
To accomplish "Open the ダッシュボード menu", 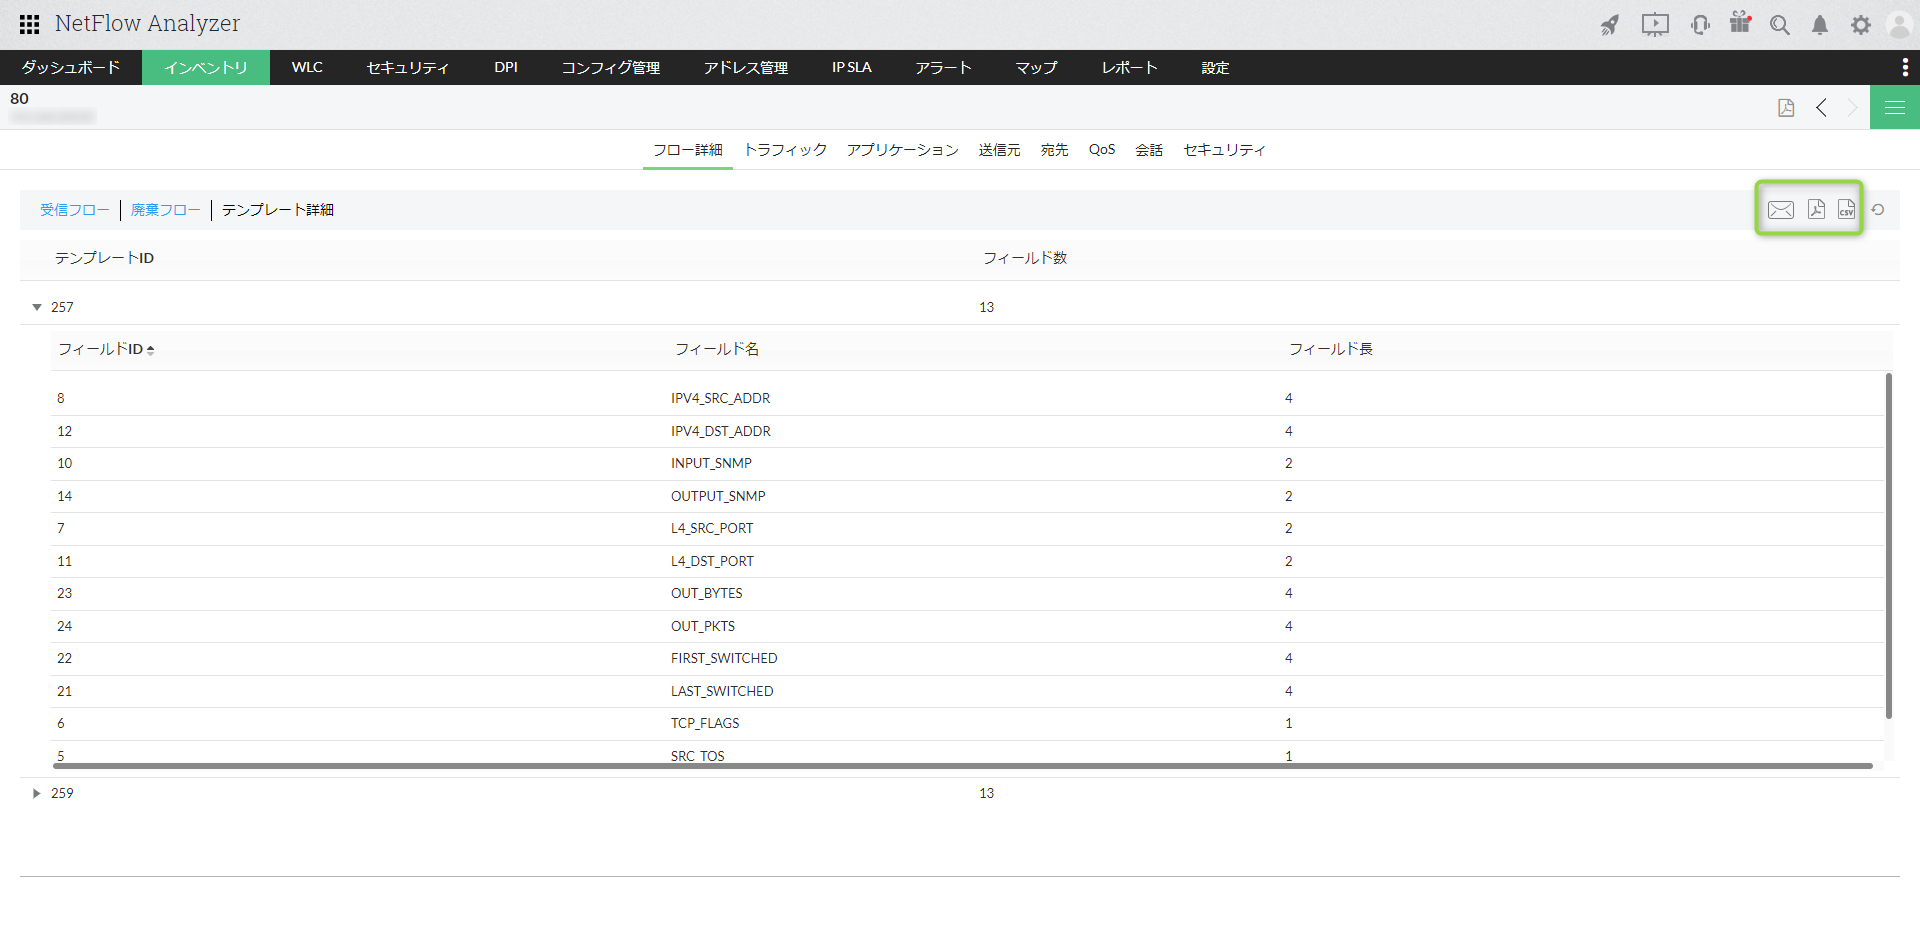I will click(71, 67).
